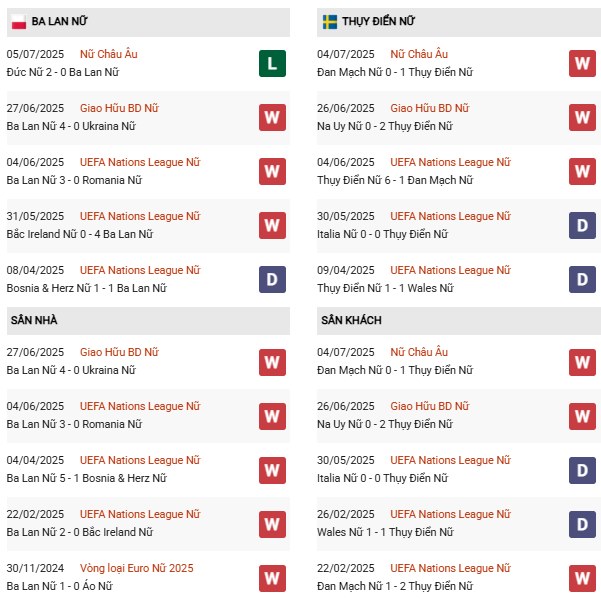This screenshot has height=599, width=601.
Task: Select the Bắc Ireland Nữ 0-4 Ba Lan Nữ result
Action: pyautogui.click(x=79, y=234)
